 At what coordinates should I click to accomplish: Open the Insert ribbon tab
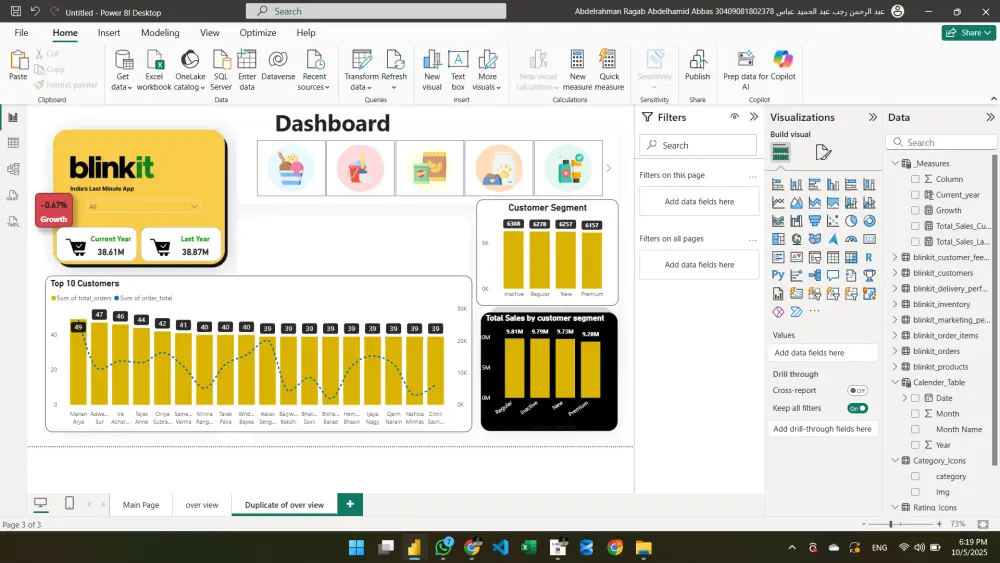pyautogui.click(x=109, y=33)
